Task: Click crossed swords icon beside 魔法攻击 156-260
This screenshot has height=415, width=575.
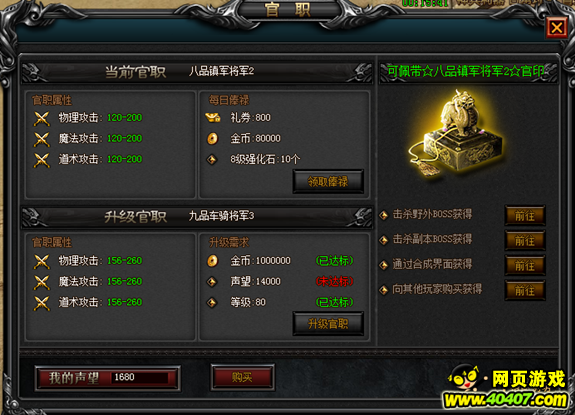Action: point(41,282)
